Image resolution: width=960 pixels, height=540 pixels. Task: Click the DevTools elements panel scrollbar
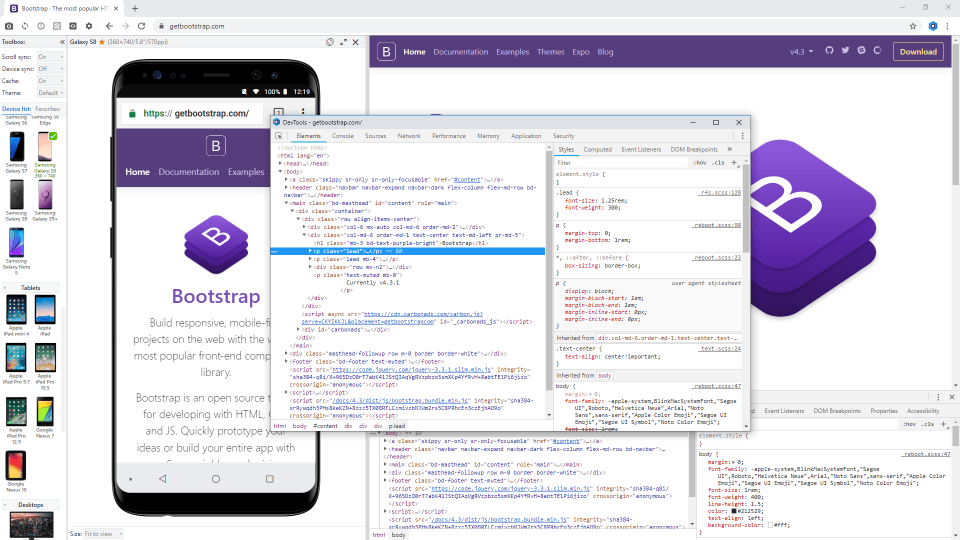pyautogui.click(x=549, y=269)
